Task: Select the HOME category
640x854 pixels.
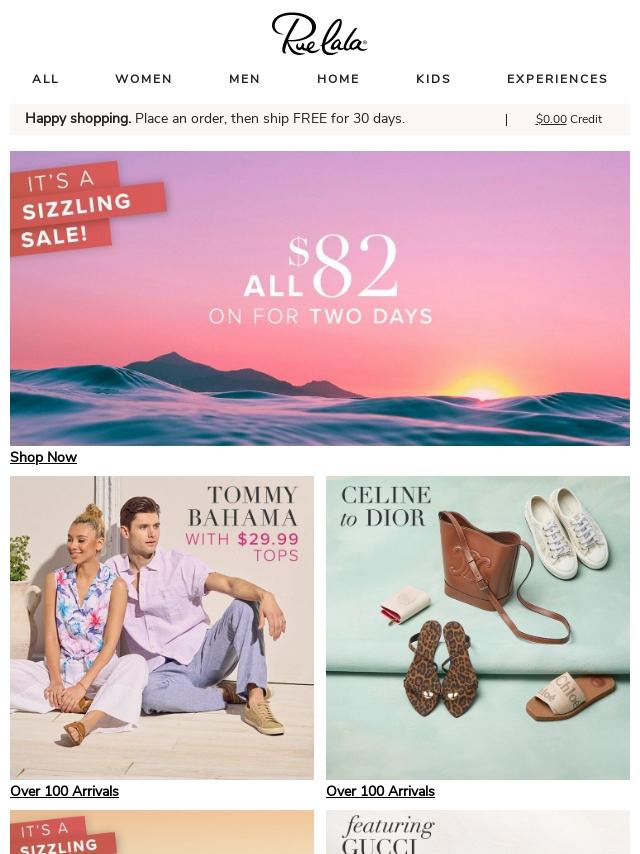Action: click(x=338, y=78)
